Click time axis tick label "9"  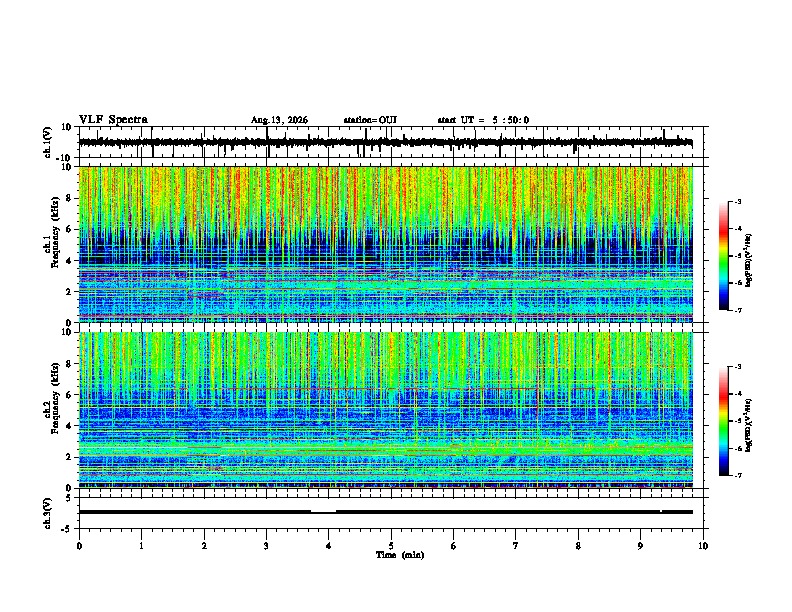coord(640,546)
